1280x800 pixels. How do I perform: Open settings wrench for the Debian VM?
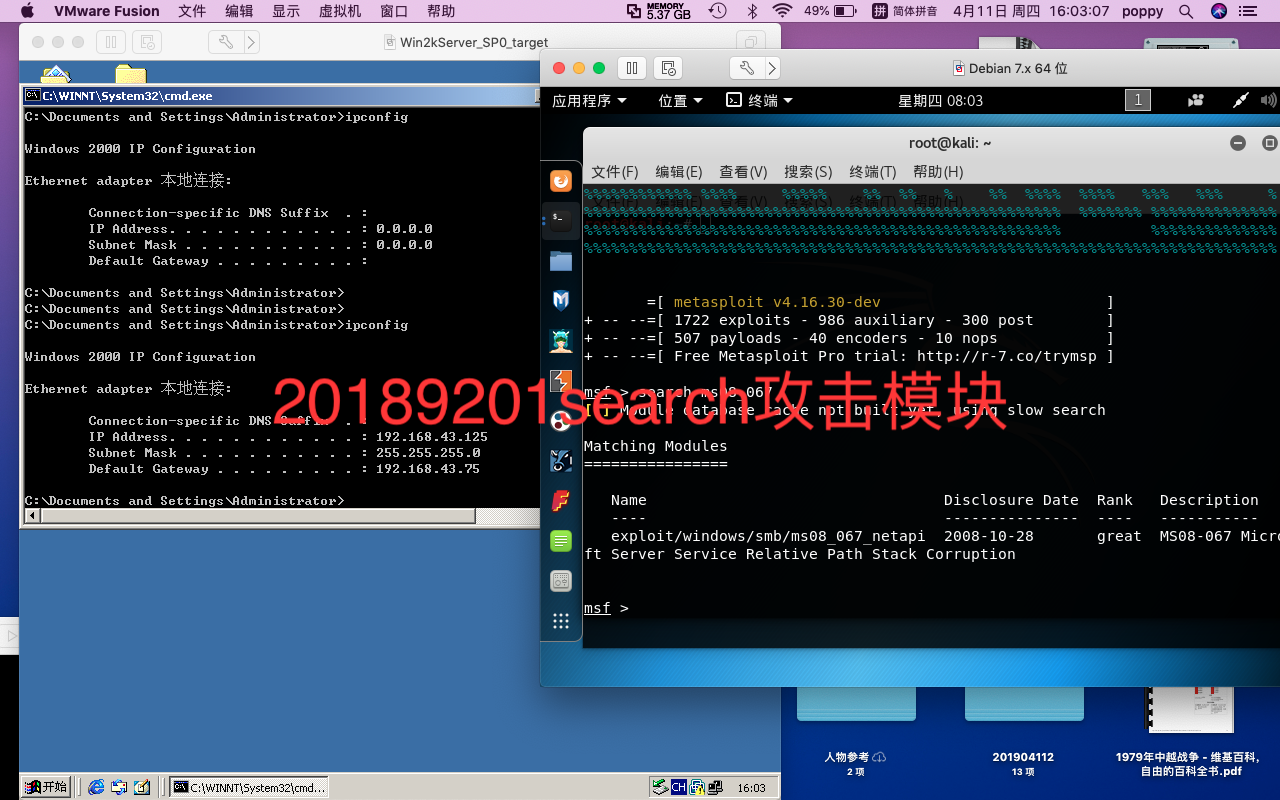click(x=747, y=68)
